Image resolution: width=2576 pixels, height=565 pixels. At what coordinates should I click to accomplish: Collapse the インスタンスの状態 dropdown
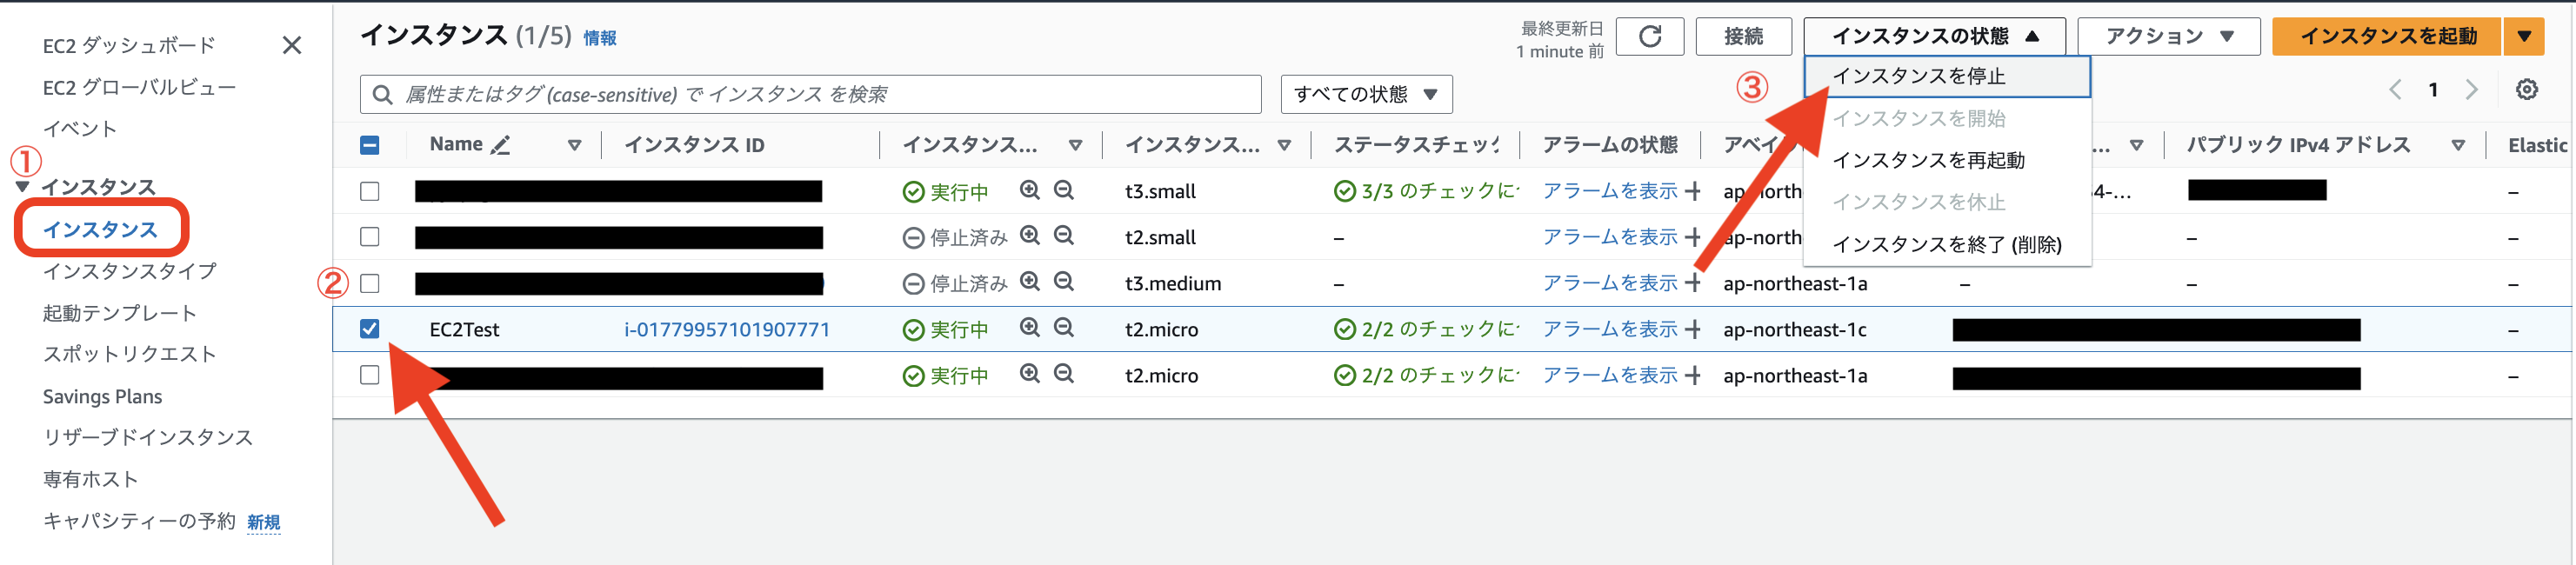tap(1934, 37)
